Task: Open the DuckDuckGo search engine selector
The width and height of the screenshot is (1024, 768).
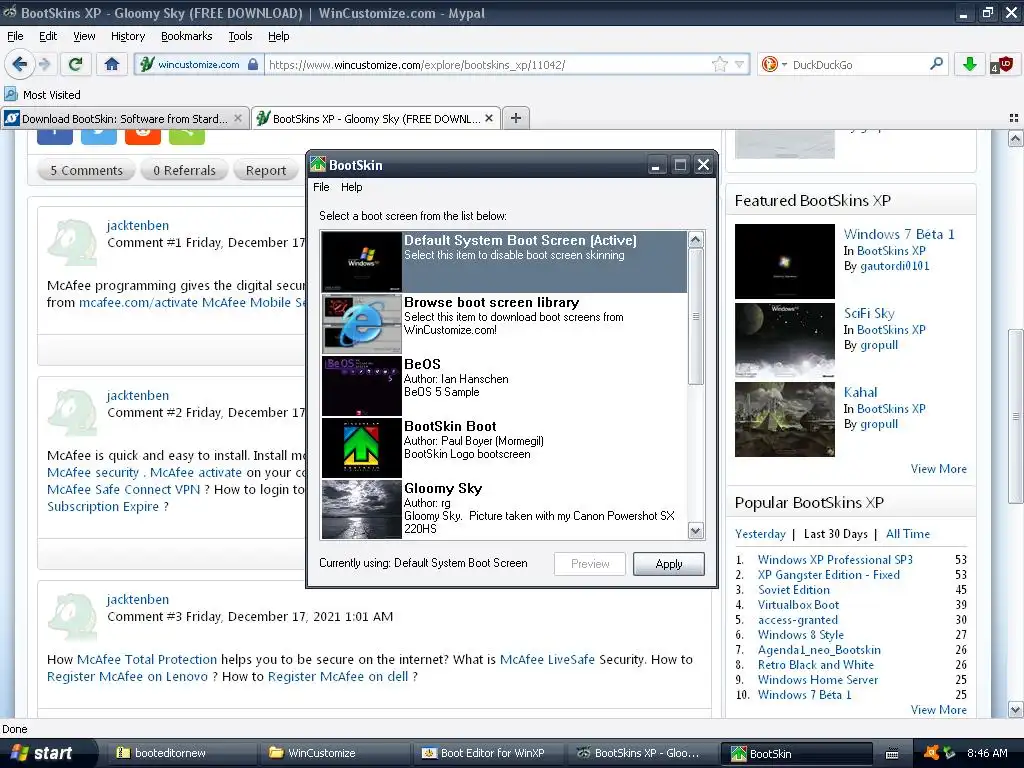Action: pos(774,64)
